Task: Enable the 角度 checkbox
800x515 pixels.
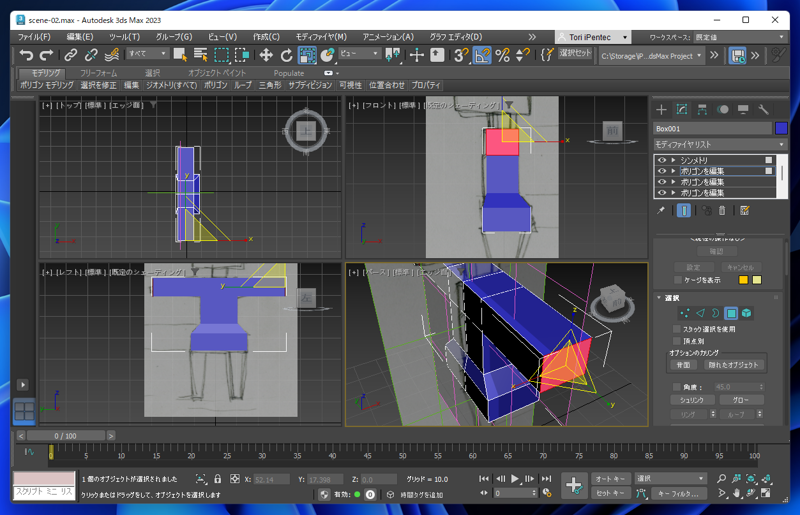Action: [x=677, y=386]
